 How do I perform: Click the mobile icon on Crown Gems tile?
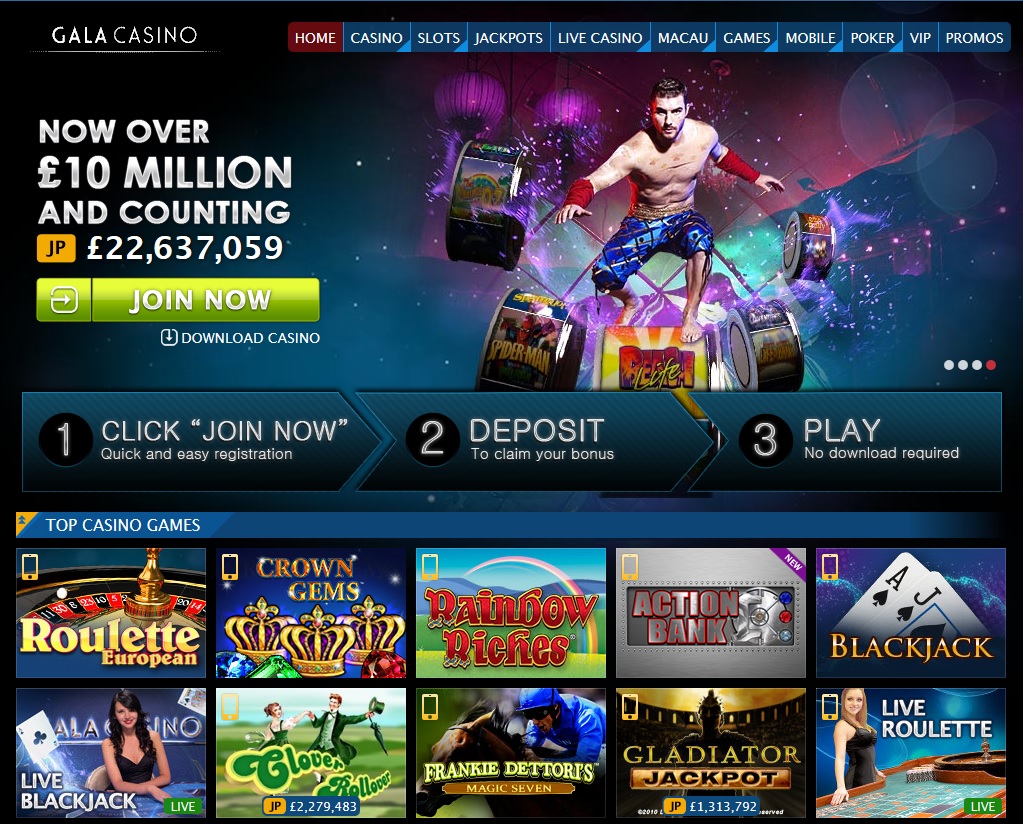point(230,567)
